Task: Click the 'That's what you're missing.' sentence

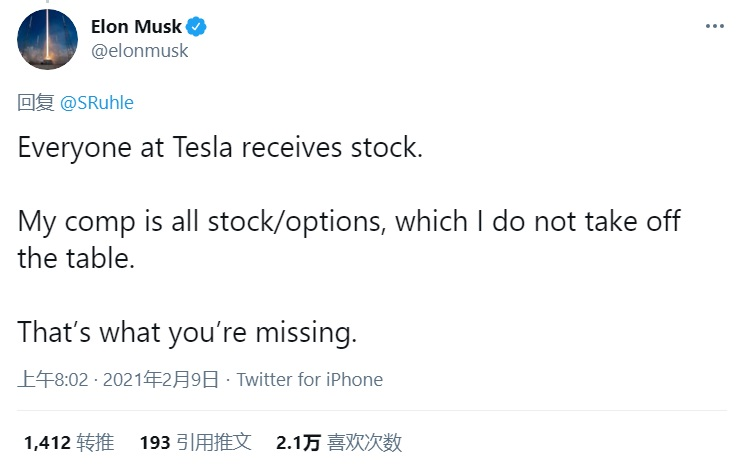Action: [187, 333]
